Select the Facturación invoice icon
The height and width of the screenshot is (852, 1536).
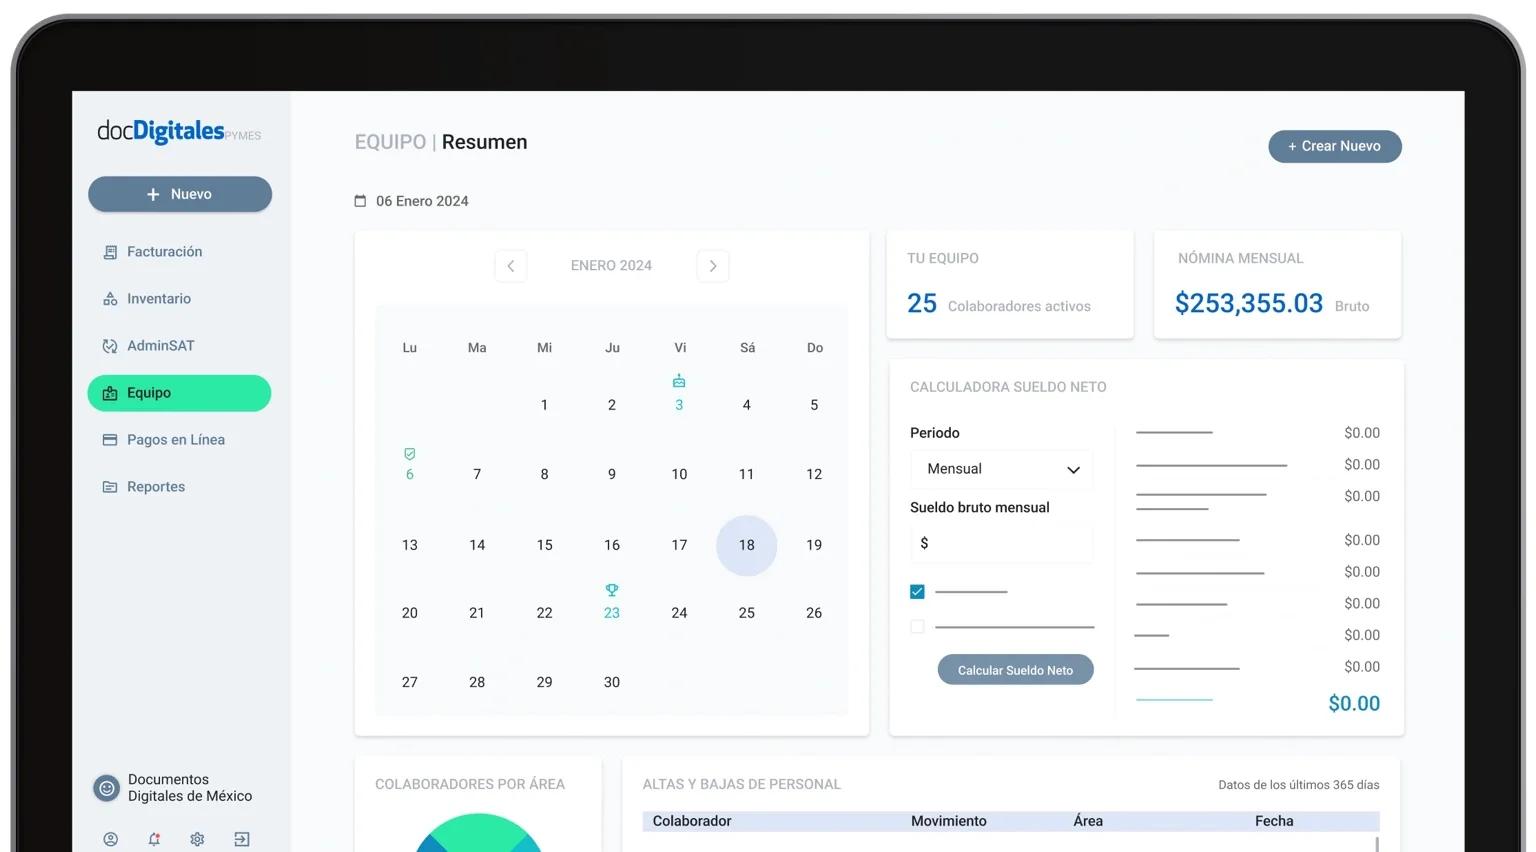point(110,251)
